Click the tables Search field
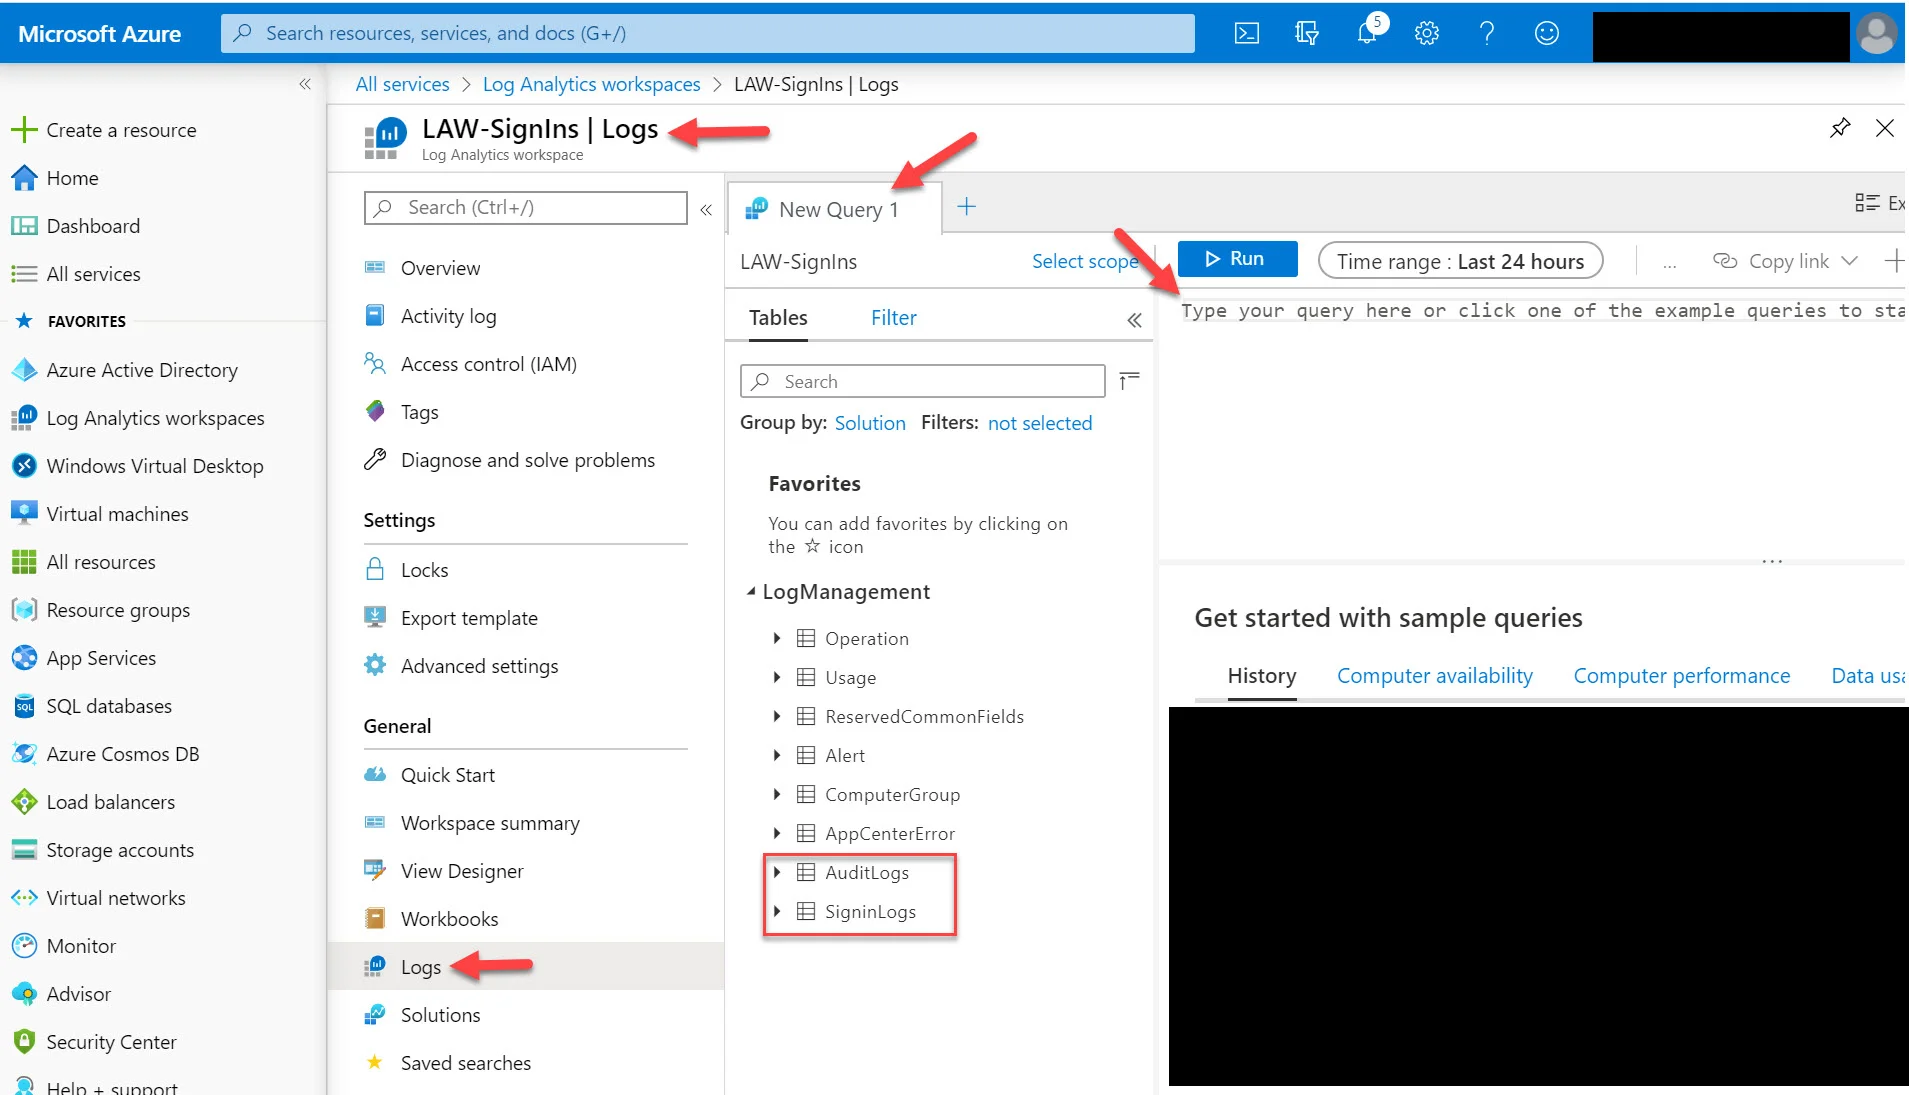The width and height of the screenshot is (1909, 1095). 923,381
